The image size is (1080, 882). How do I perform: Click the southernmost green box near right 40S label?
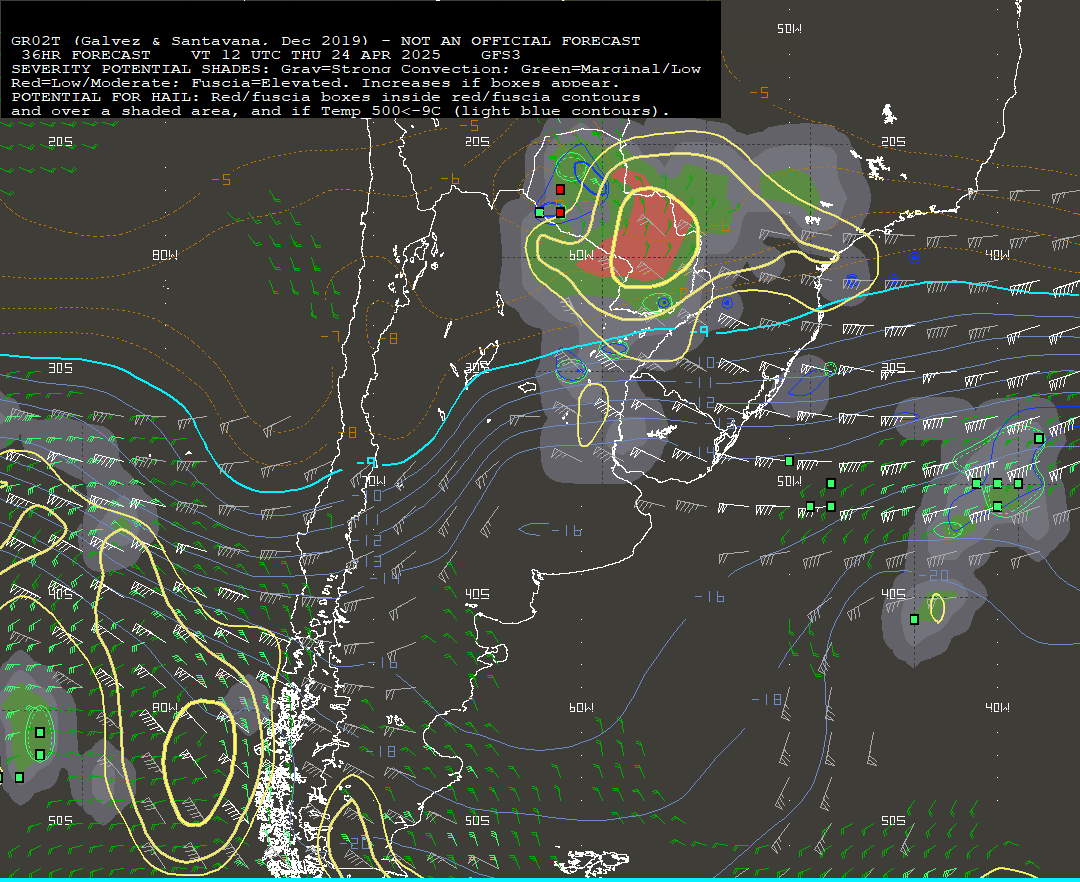(x=914, y=620)
